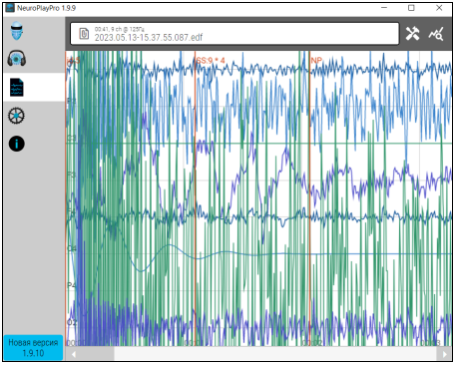Open the recorded files section

point(17,87)
